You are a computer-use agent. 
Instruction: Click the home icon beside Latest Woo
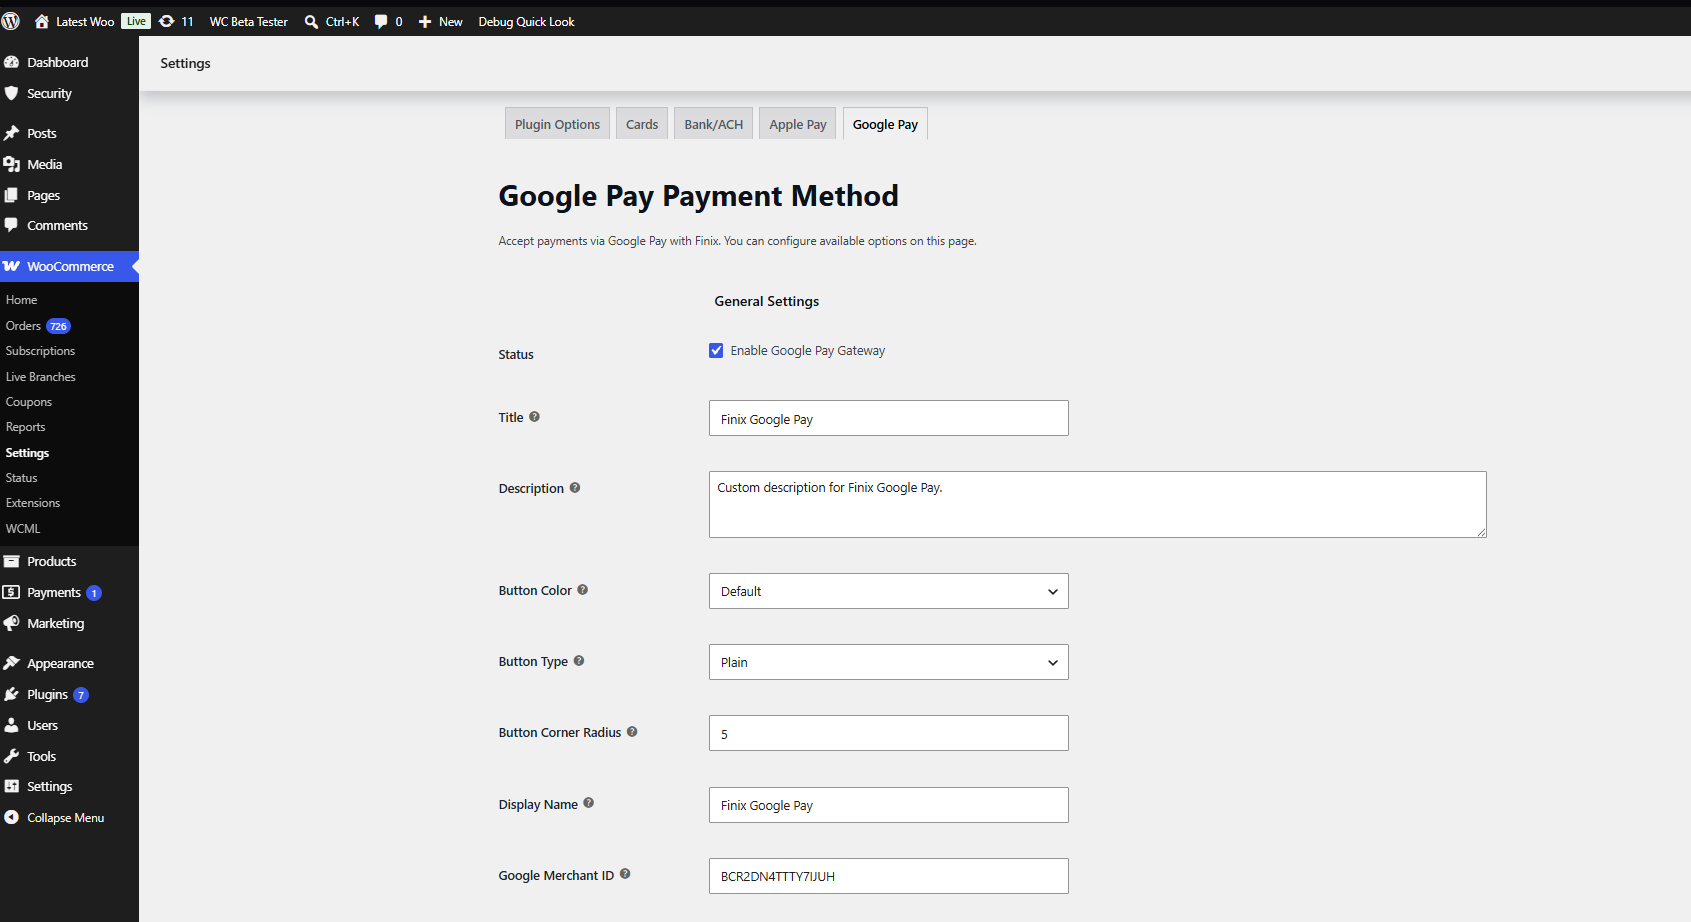[42, 21]
